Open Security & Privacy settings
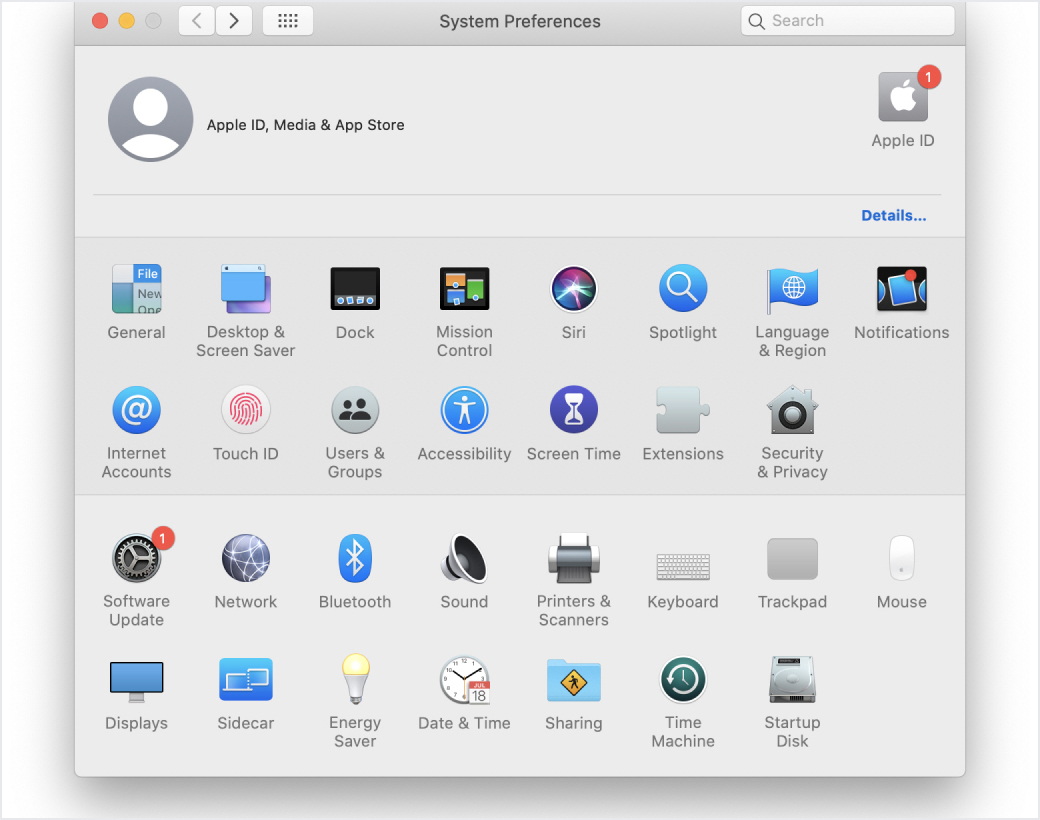Viewport: 1040px width, 820px height. pyautogui.click(x=792, y=411)
